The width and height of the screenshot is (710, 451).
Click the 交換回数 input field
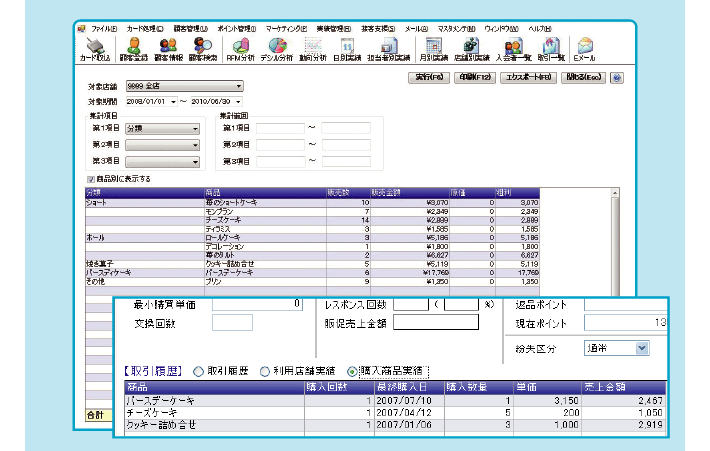232,323
